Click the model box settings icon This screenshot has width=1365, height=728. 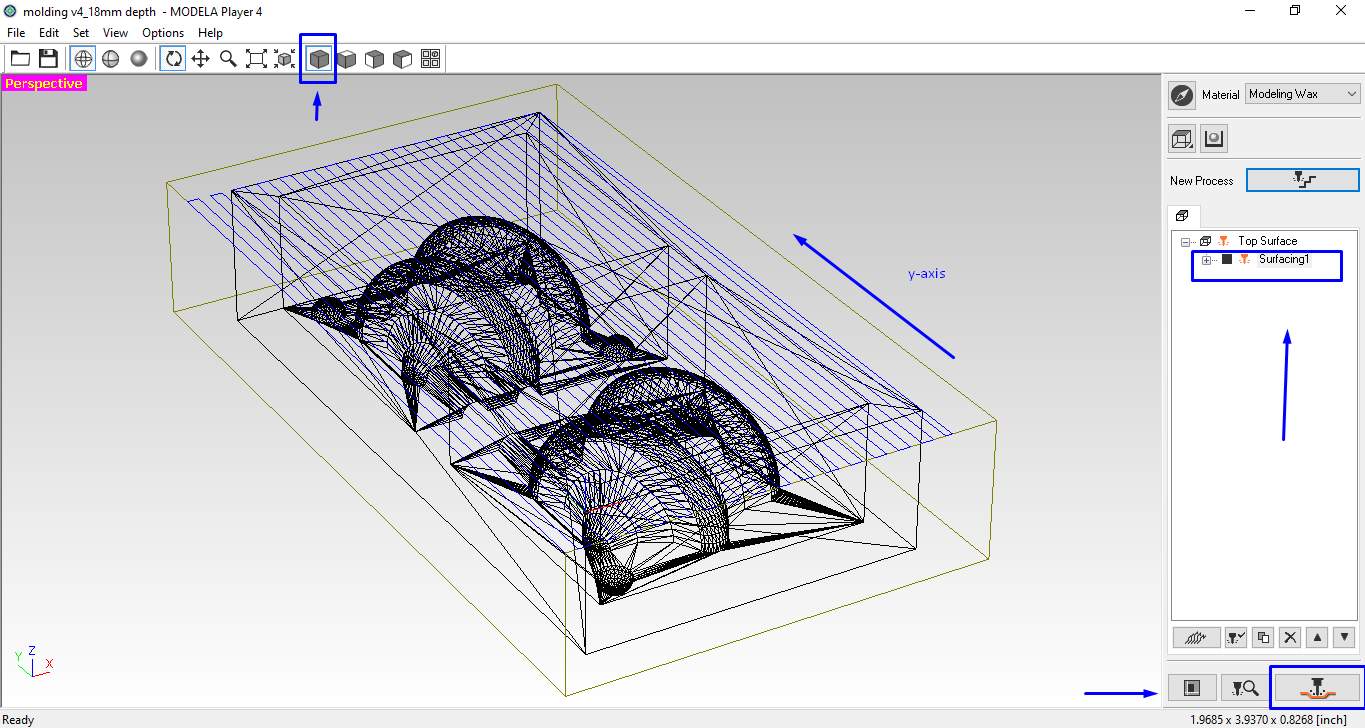(x=1183, y=139)
